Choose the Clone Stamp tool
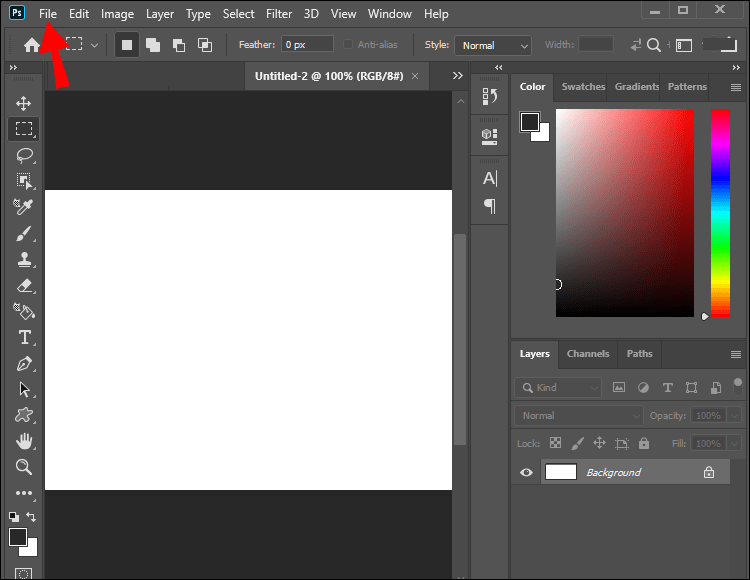The image size is (750, 580). coord(23,259)
